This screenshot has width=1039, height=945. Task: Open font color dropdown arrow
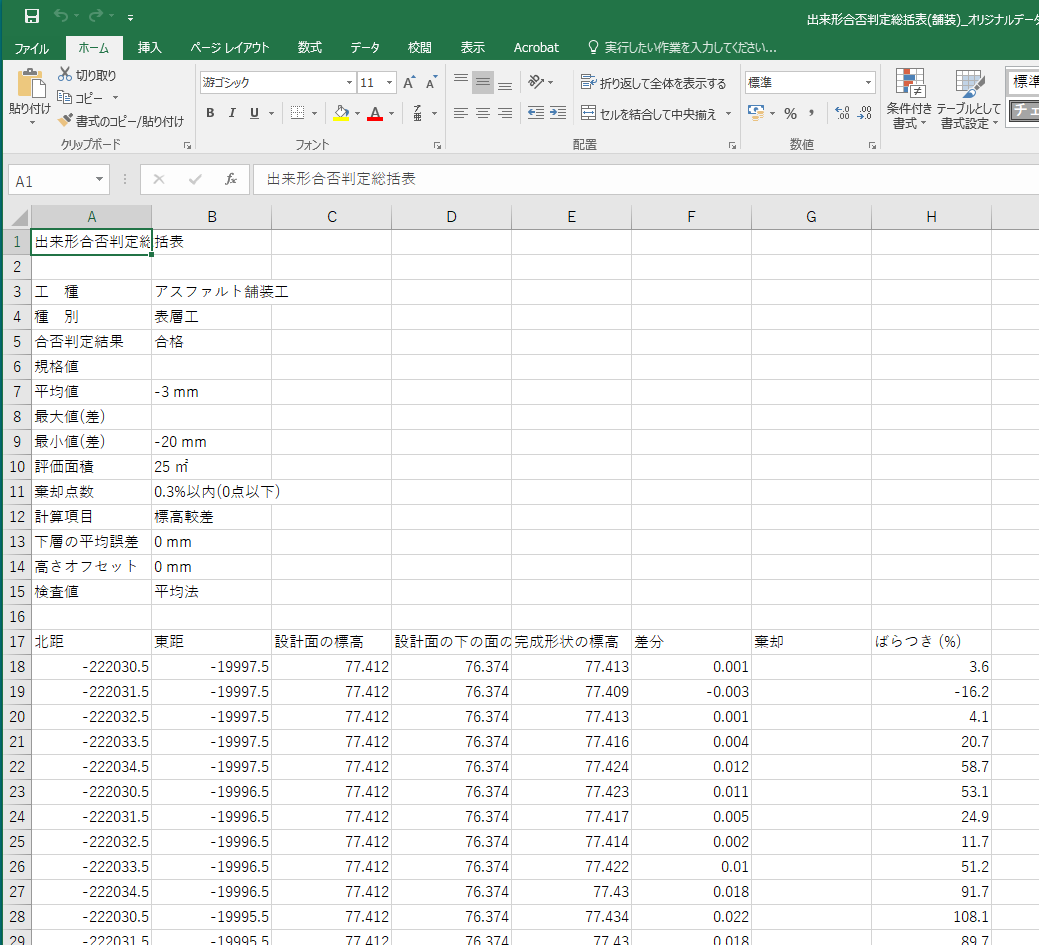392,113
